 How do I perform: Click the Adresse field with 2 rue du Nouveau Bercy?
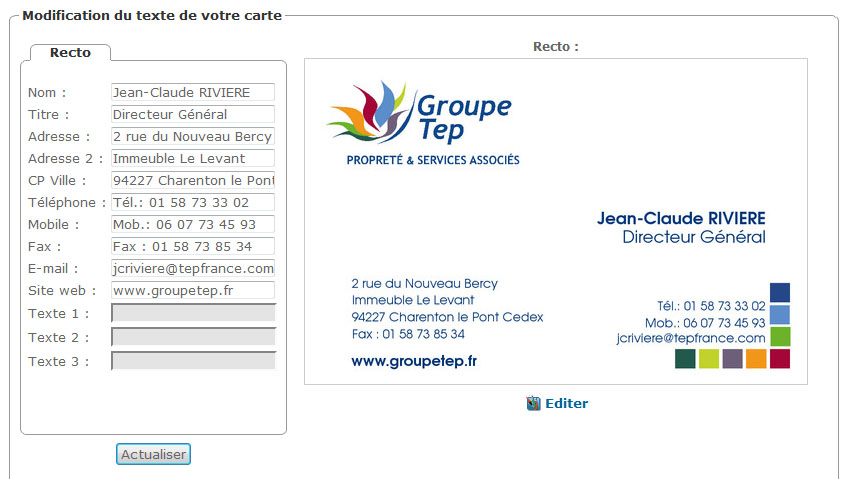coord(193,136)
